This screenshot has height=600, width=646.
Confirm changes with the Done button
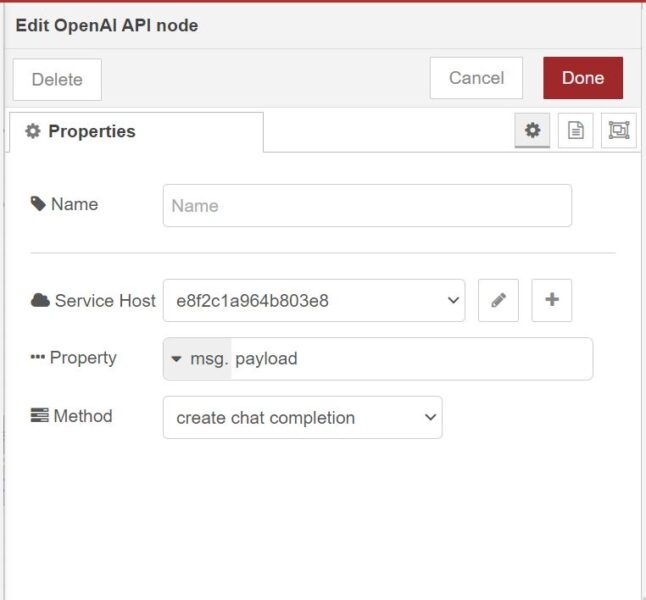[x=582, y=78]
